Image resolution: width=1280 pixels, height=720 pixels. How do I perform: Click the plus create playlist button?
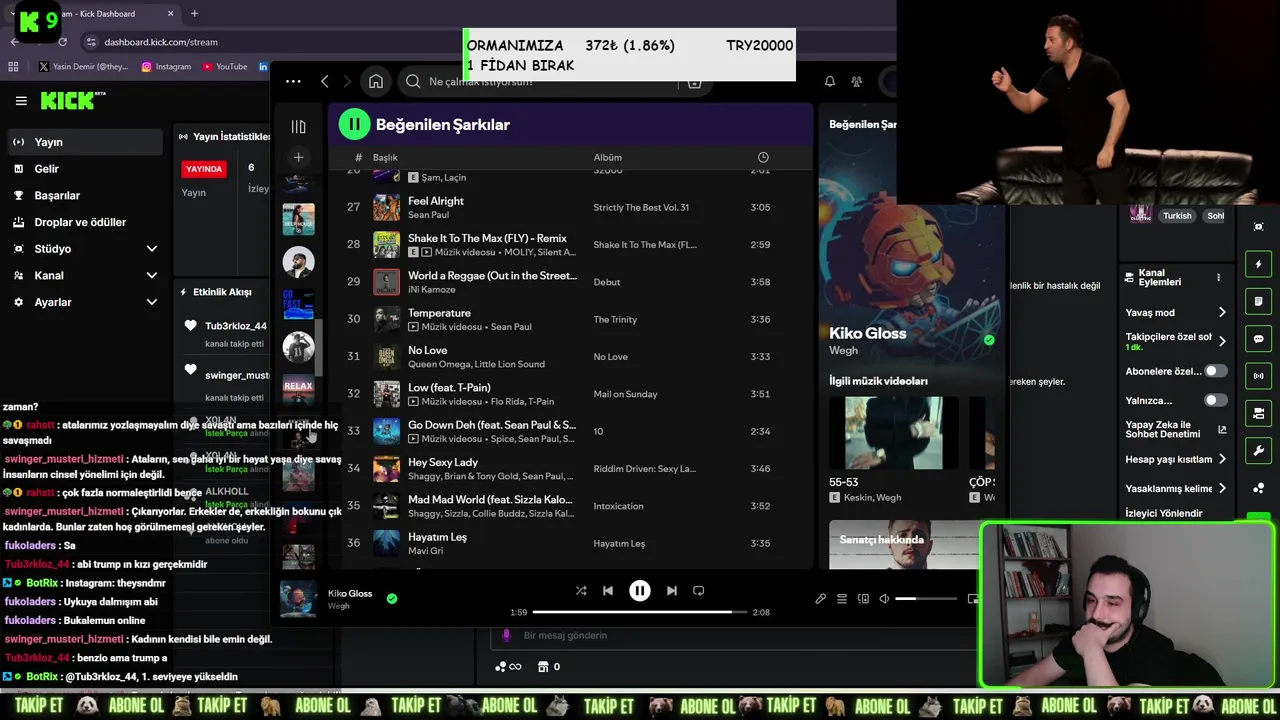tap(298, 157)
